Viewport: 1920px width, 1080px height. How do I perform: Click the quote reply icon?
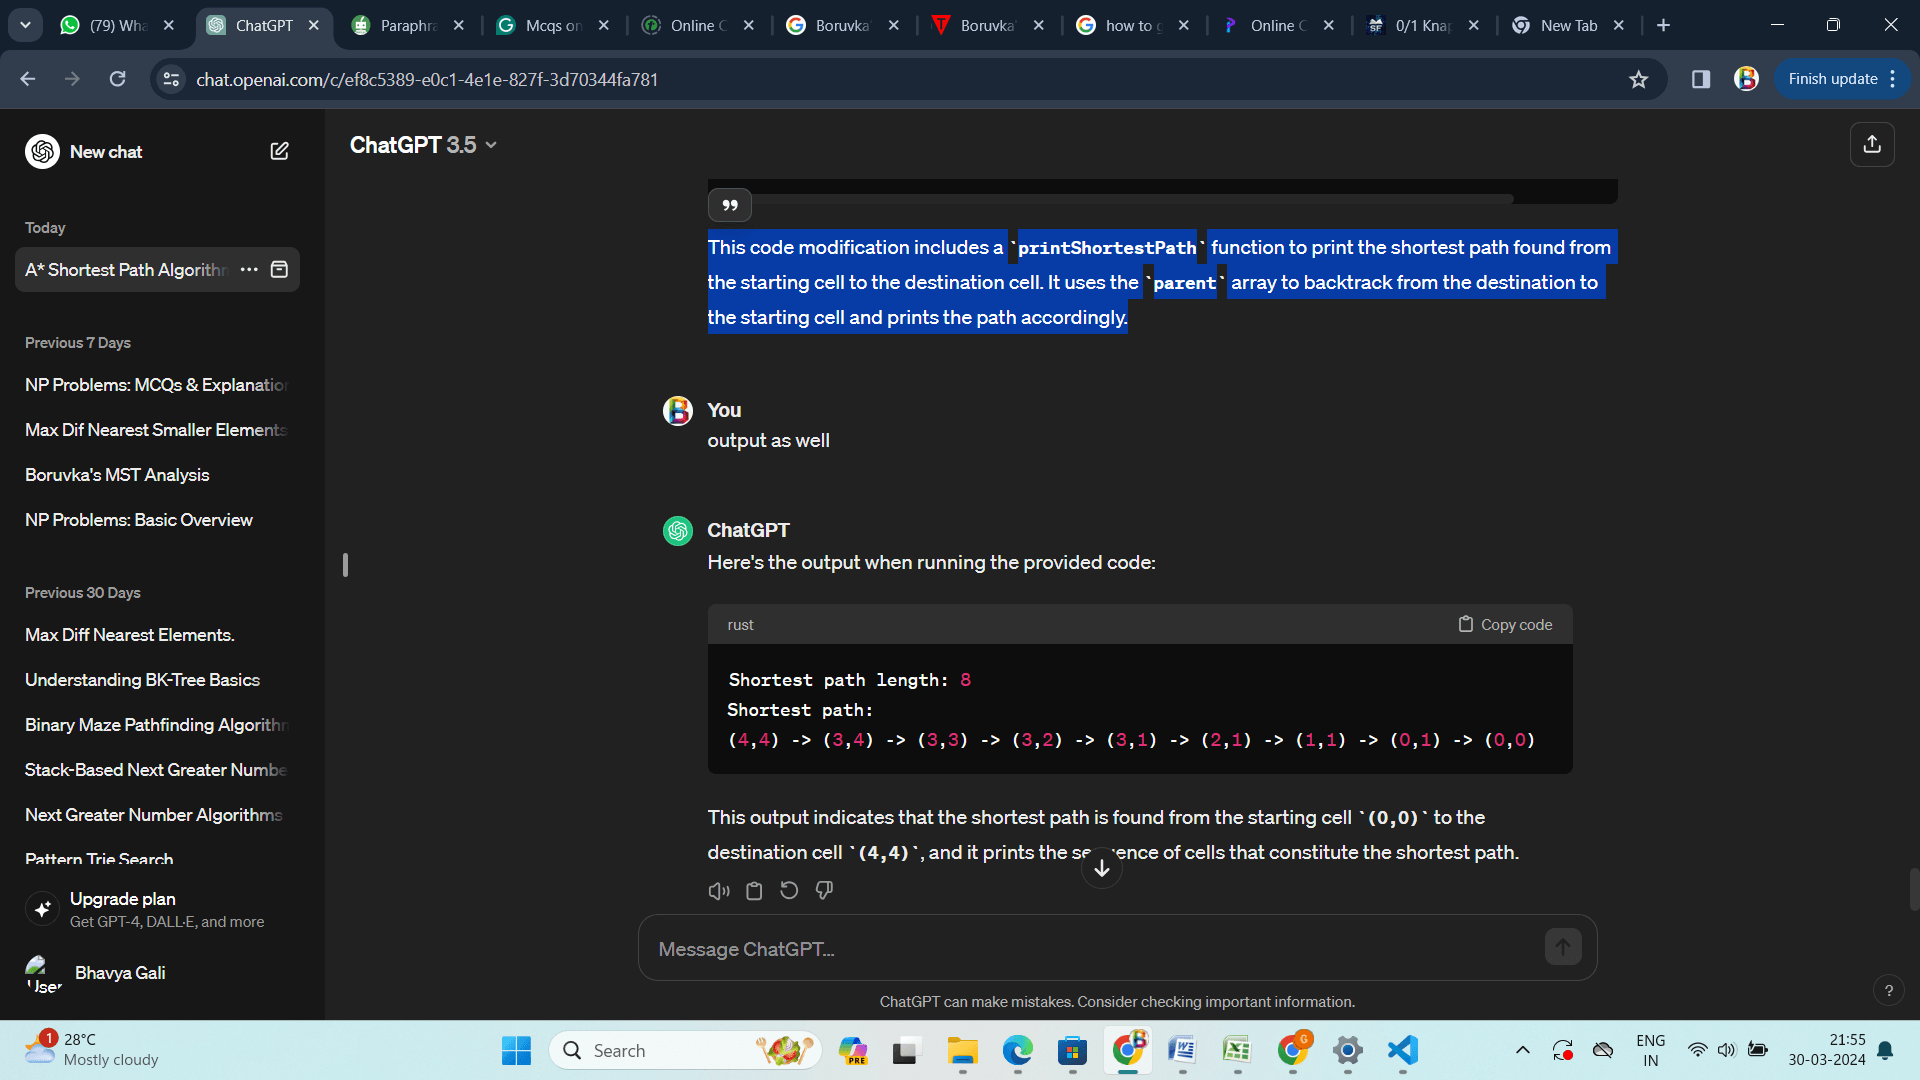(x=730, y=205)
